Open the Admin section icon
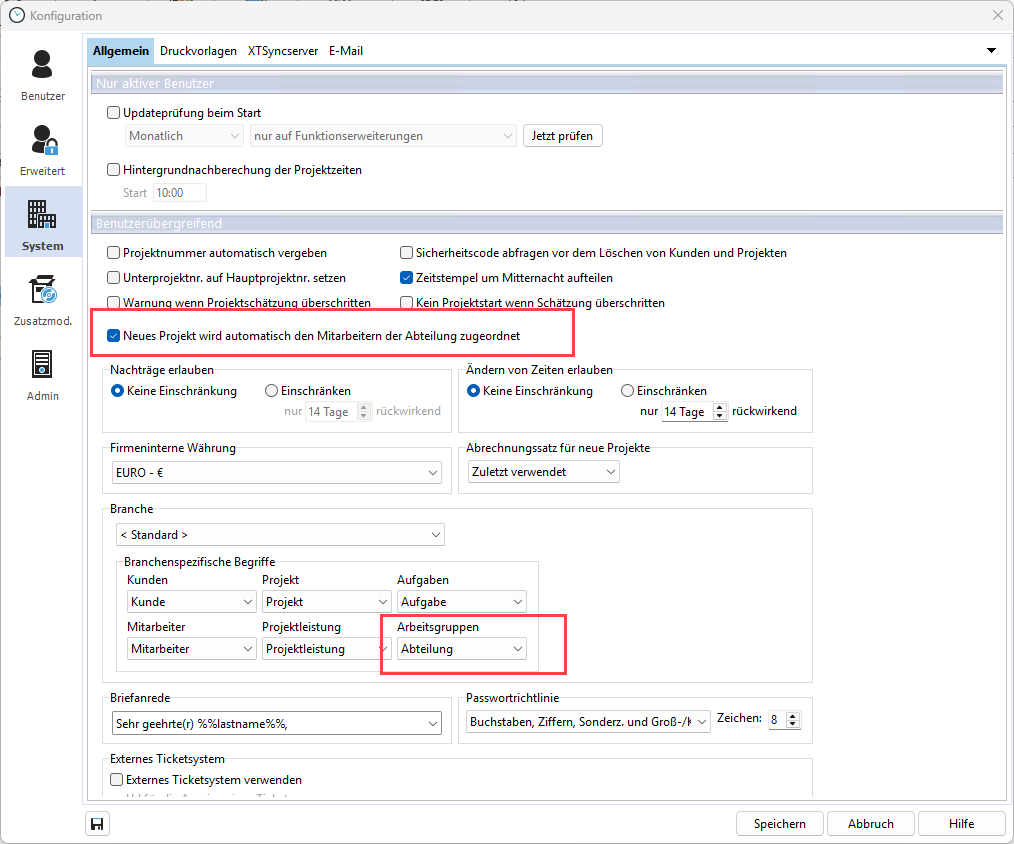The image size is (1014, 844). pyautogui.click(x=42, y=365)
